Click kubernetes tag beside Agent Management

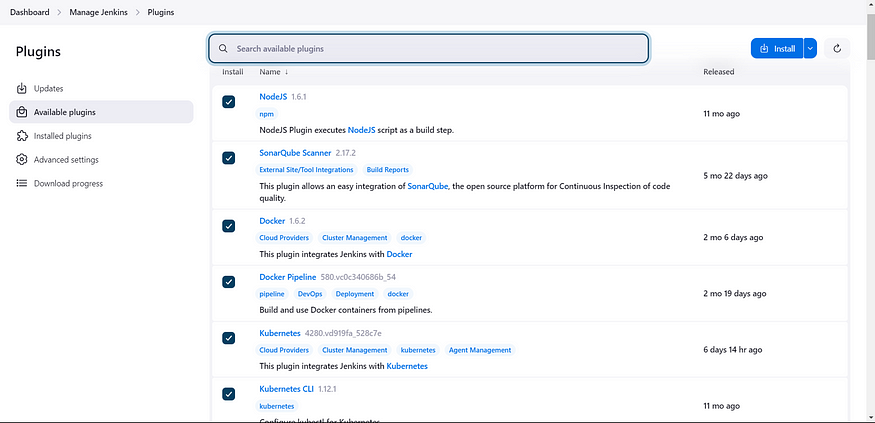[x=418, y=350]
